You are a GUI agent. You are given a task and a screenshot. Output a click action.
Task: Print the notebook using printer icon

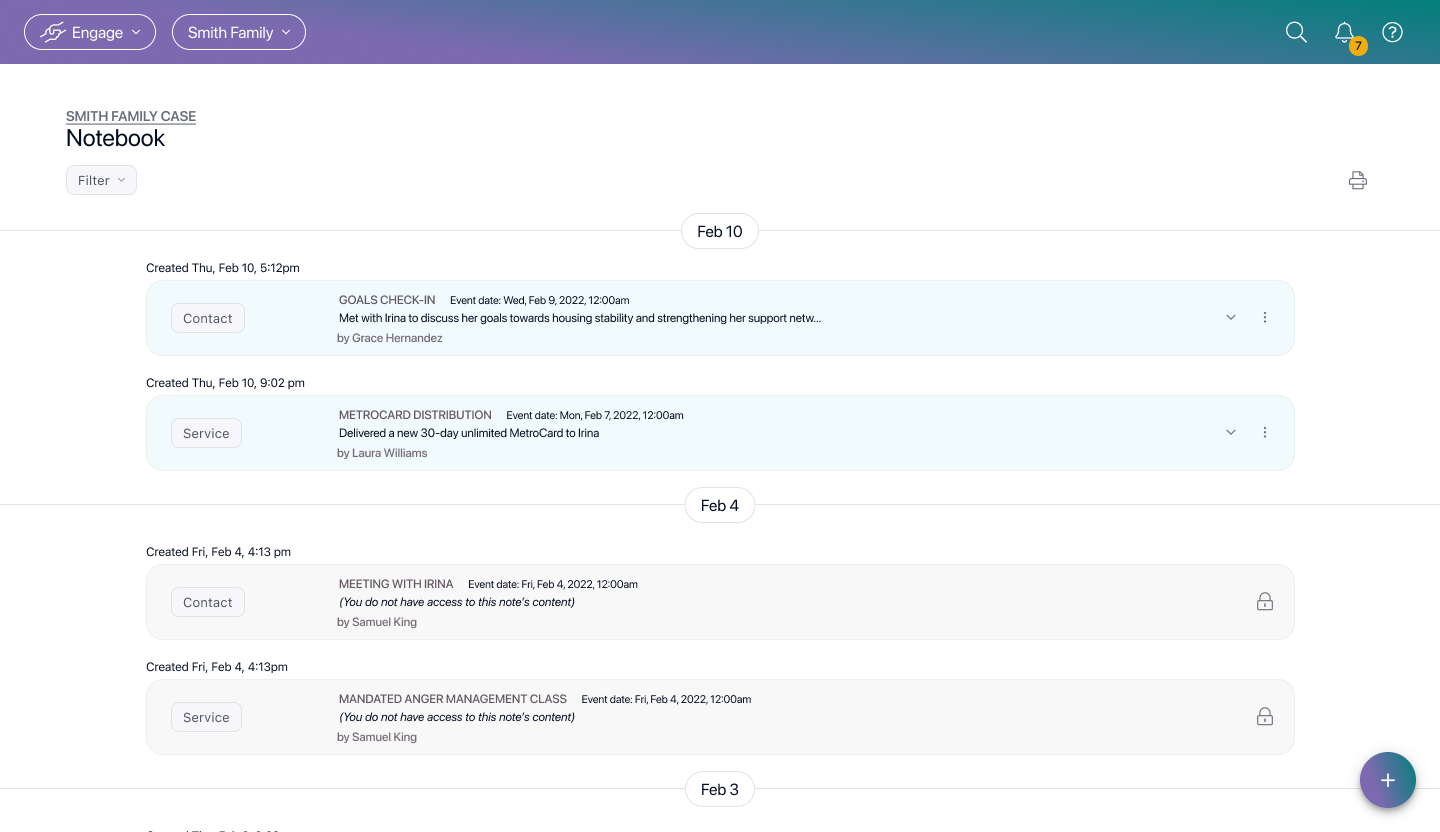(x=1357, y=180)
